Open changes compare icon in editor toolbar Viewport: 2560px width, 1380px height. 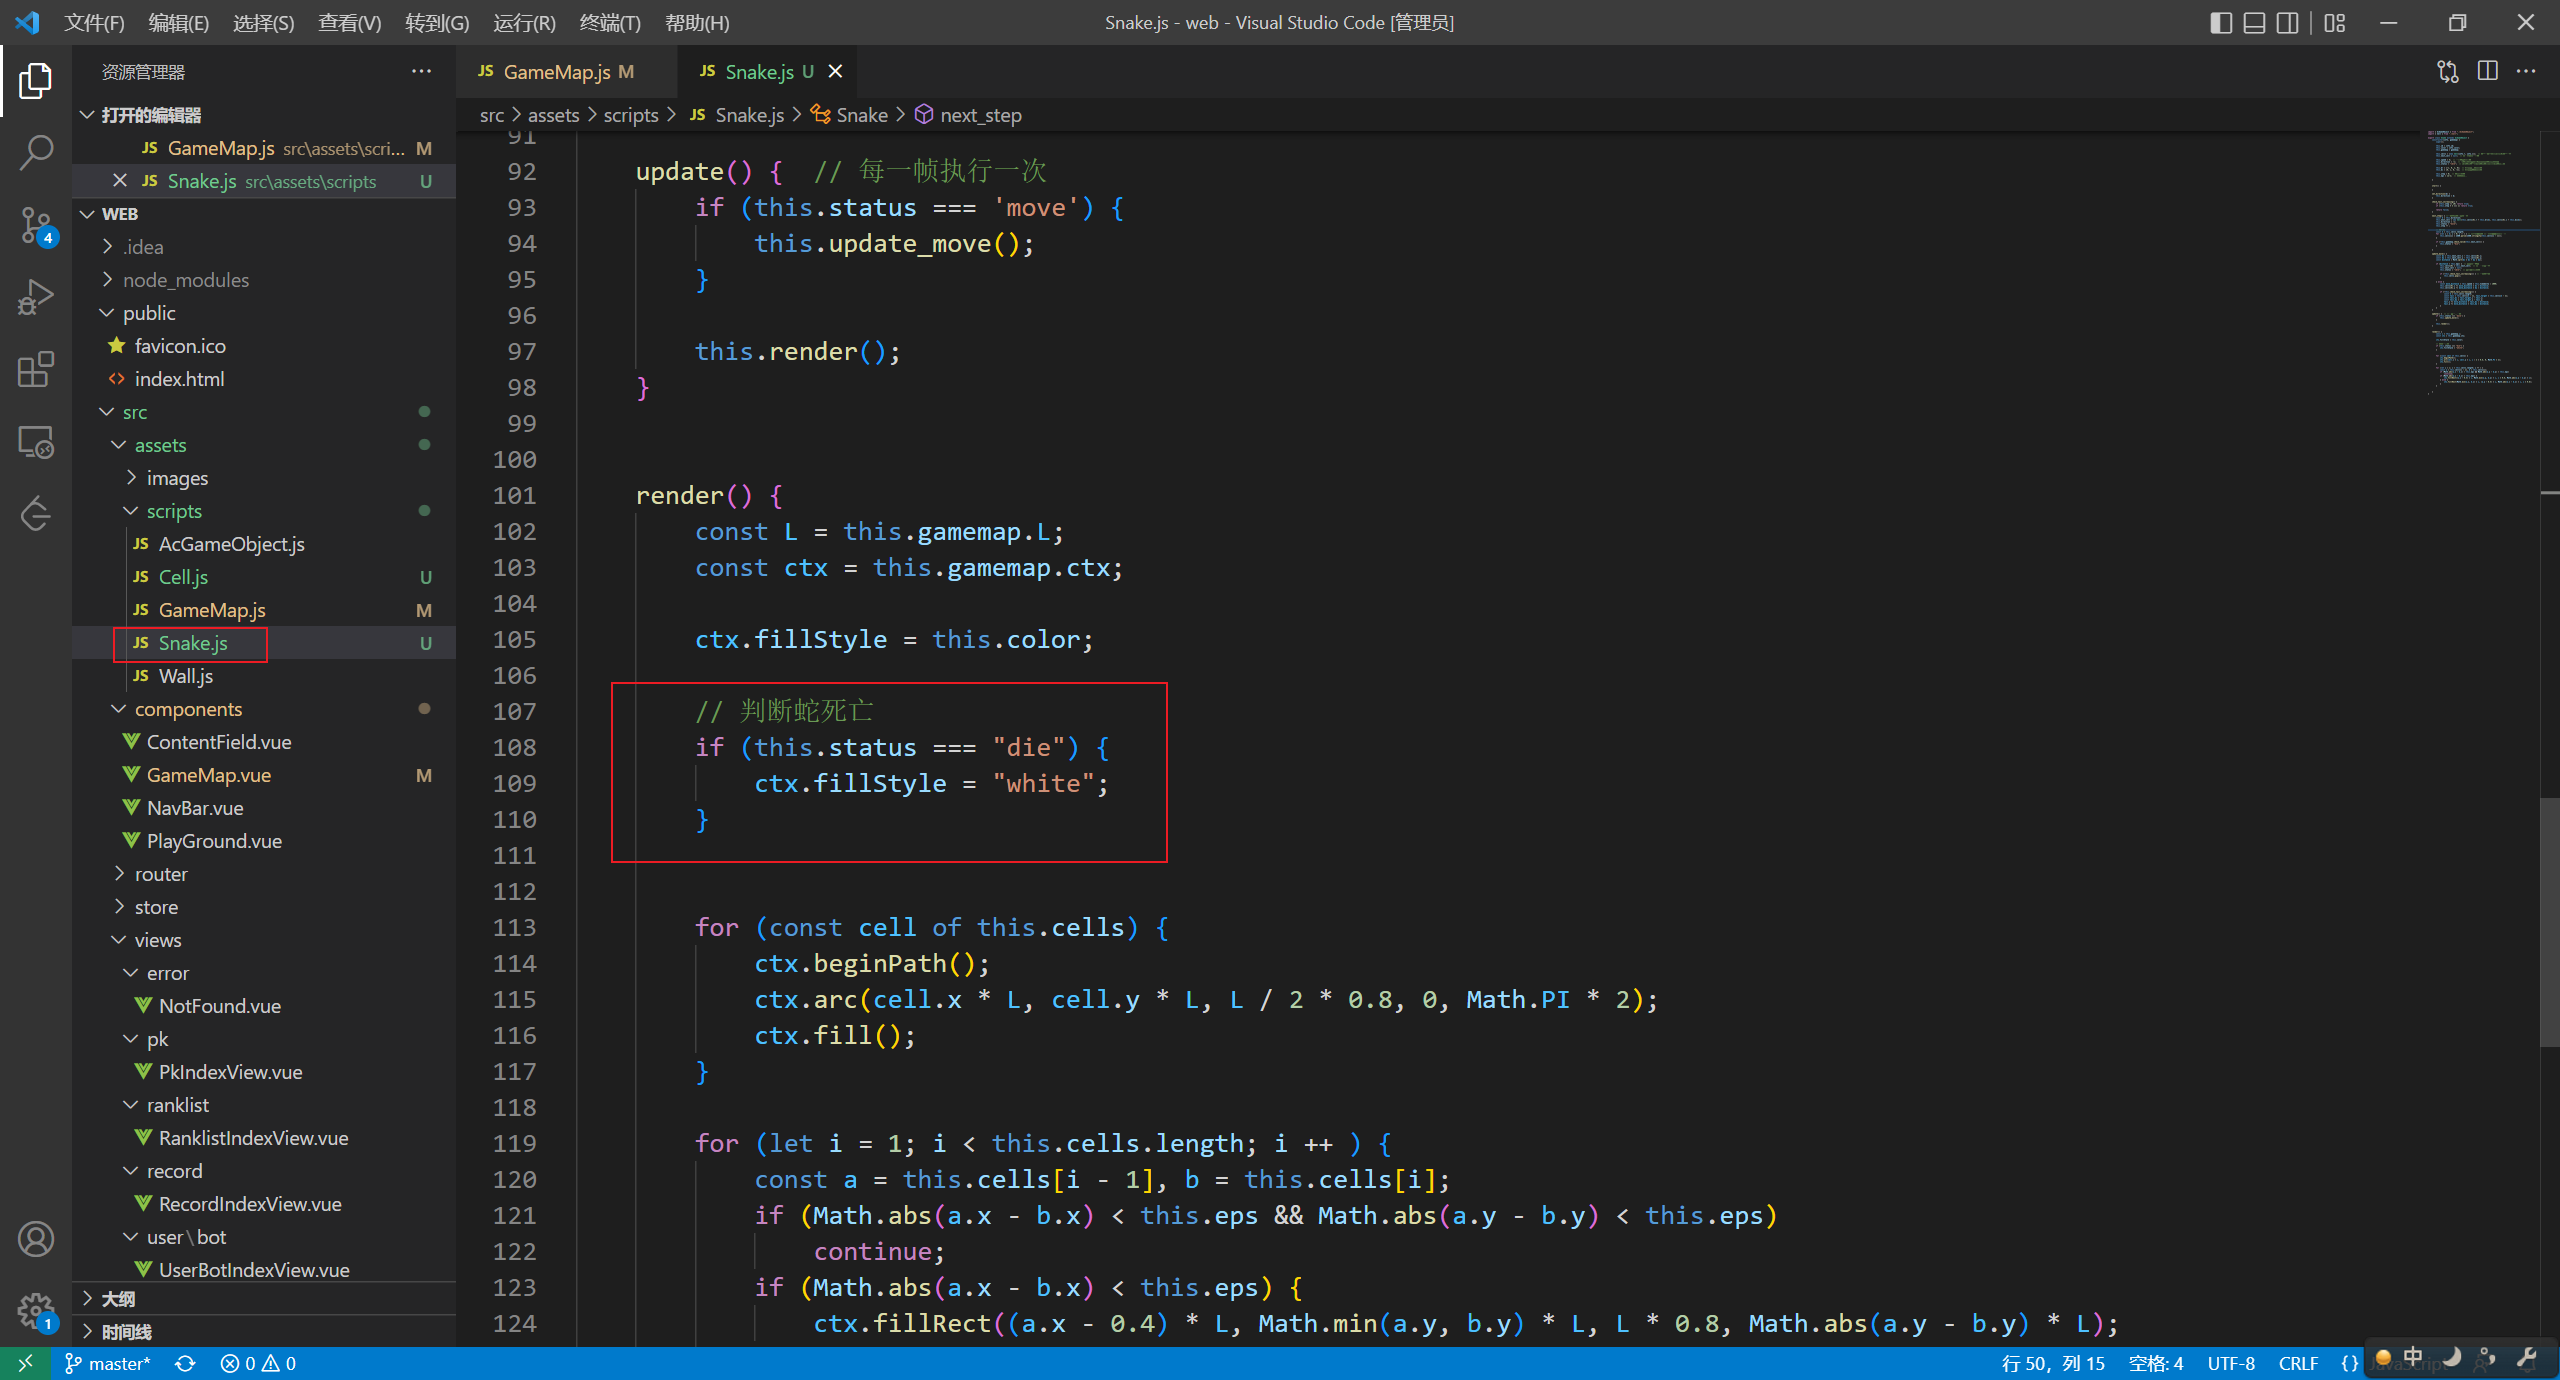(x=2447, y=71)
